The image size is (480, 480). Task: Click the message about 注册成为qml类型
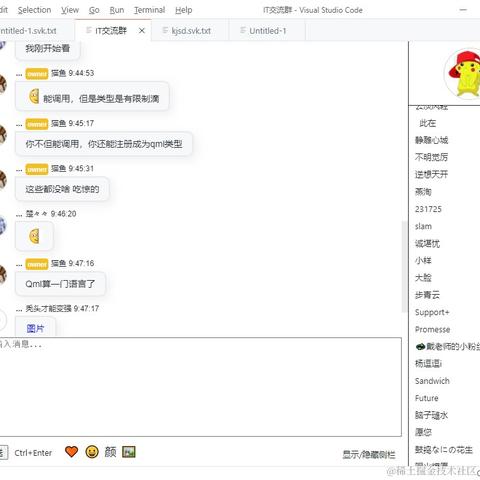point(104,144)
